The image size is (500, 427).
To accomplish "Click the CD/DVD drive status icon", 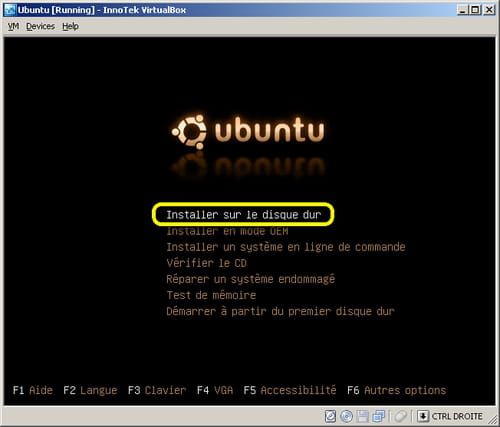I will (x=347, y=416).
